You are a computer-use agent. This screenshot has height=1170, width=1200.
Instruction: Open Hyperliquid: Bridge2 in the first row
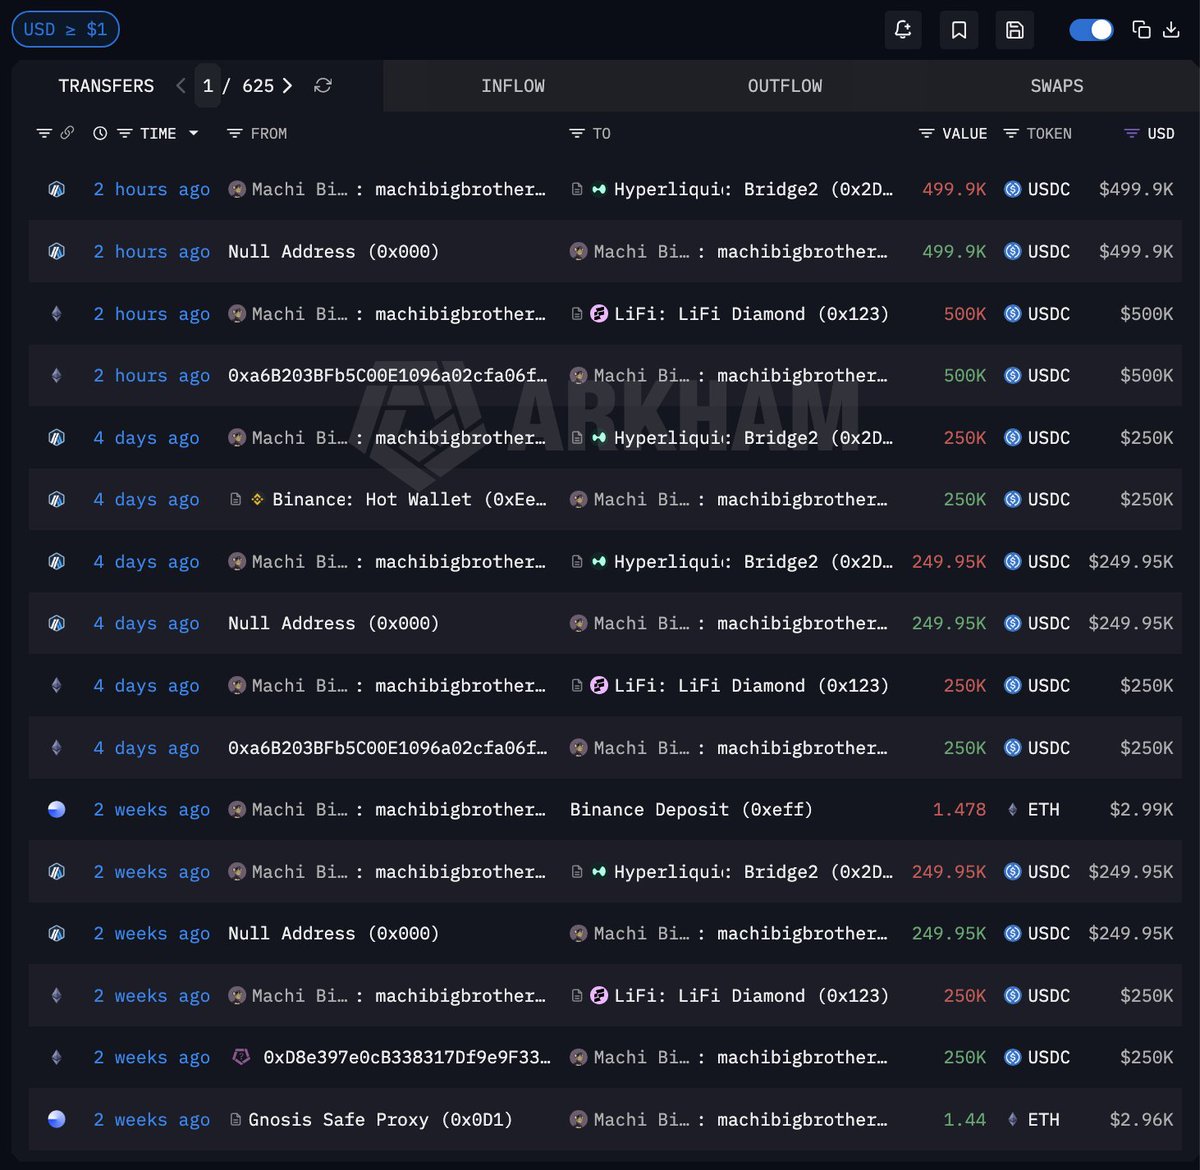(x=754, y=189)
